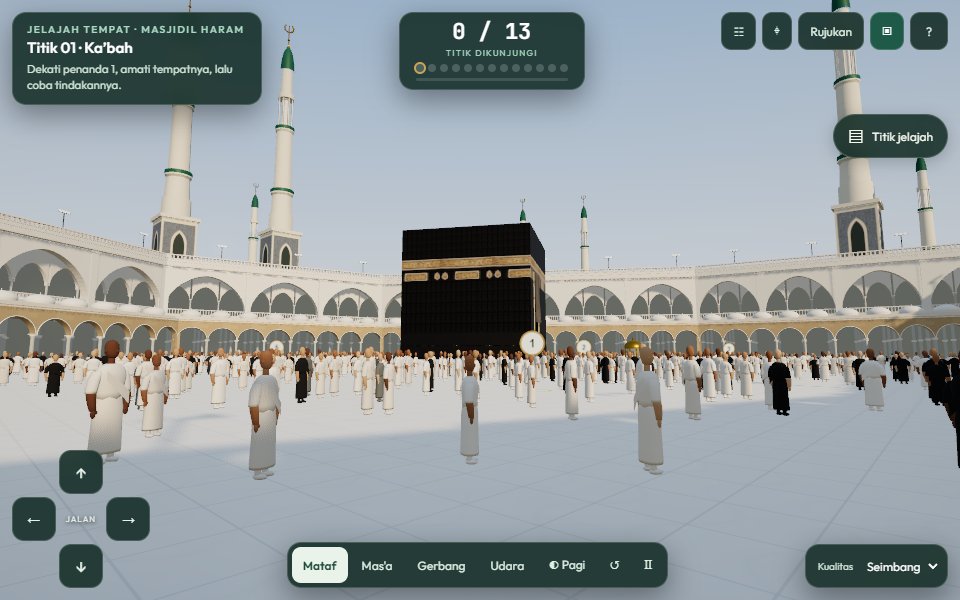Pause the scene with the pause icon
This screenshot has width=960, height=600.
coord(648,565)
